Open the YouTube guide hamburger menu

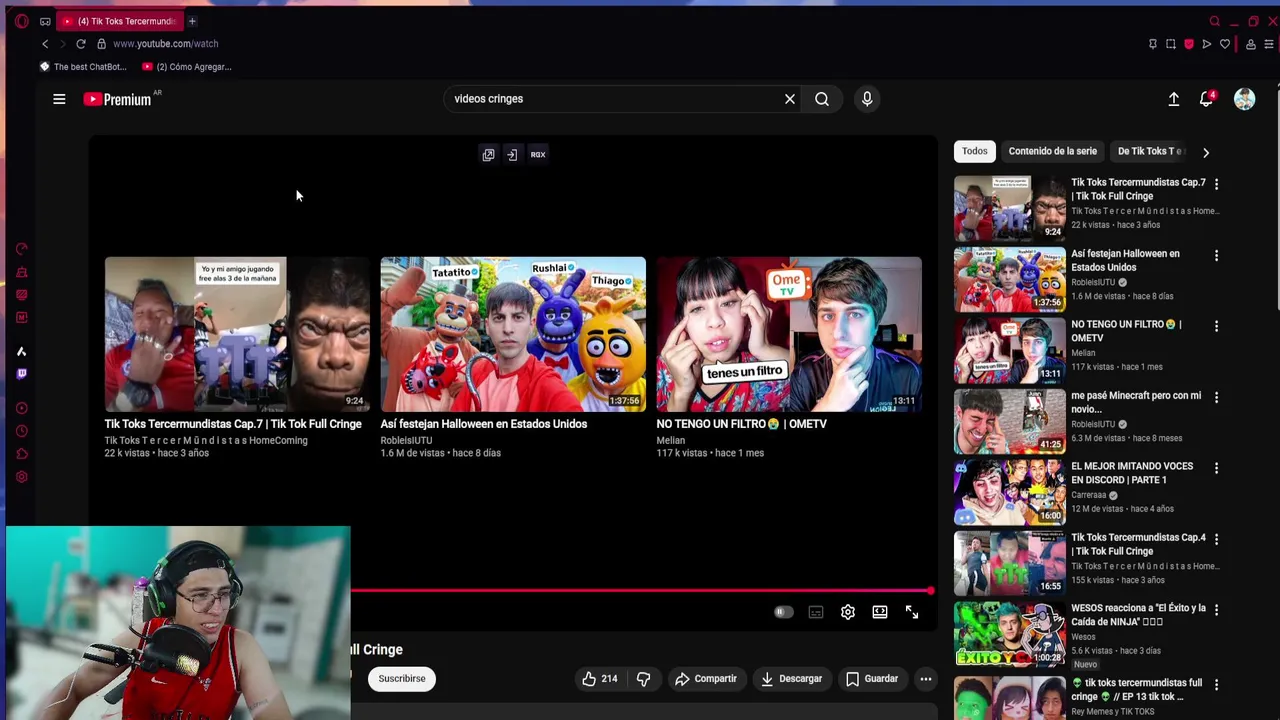tap(59, 99)
